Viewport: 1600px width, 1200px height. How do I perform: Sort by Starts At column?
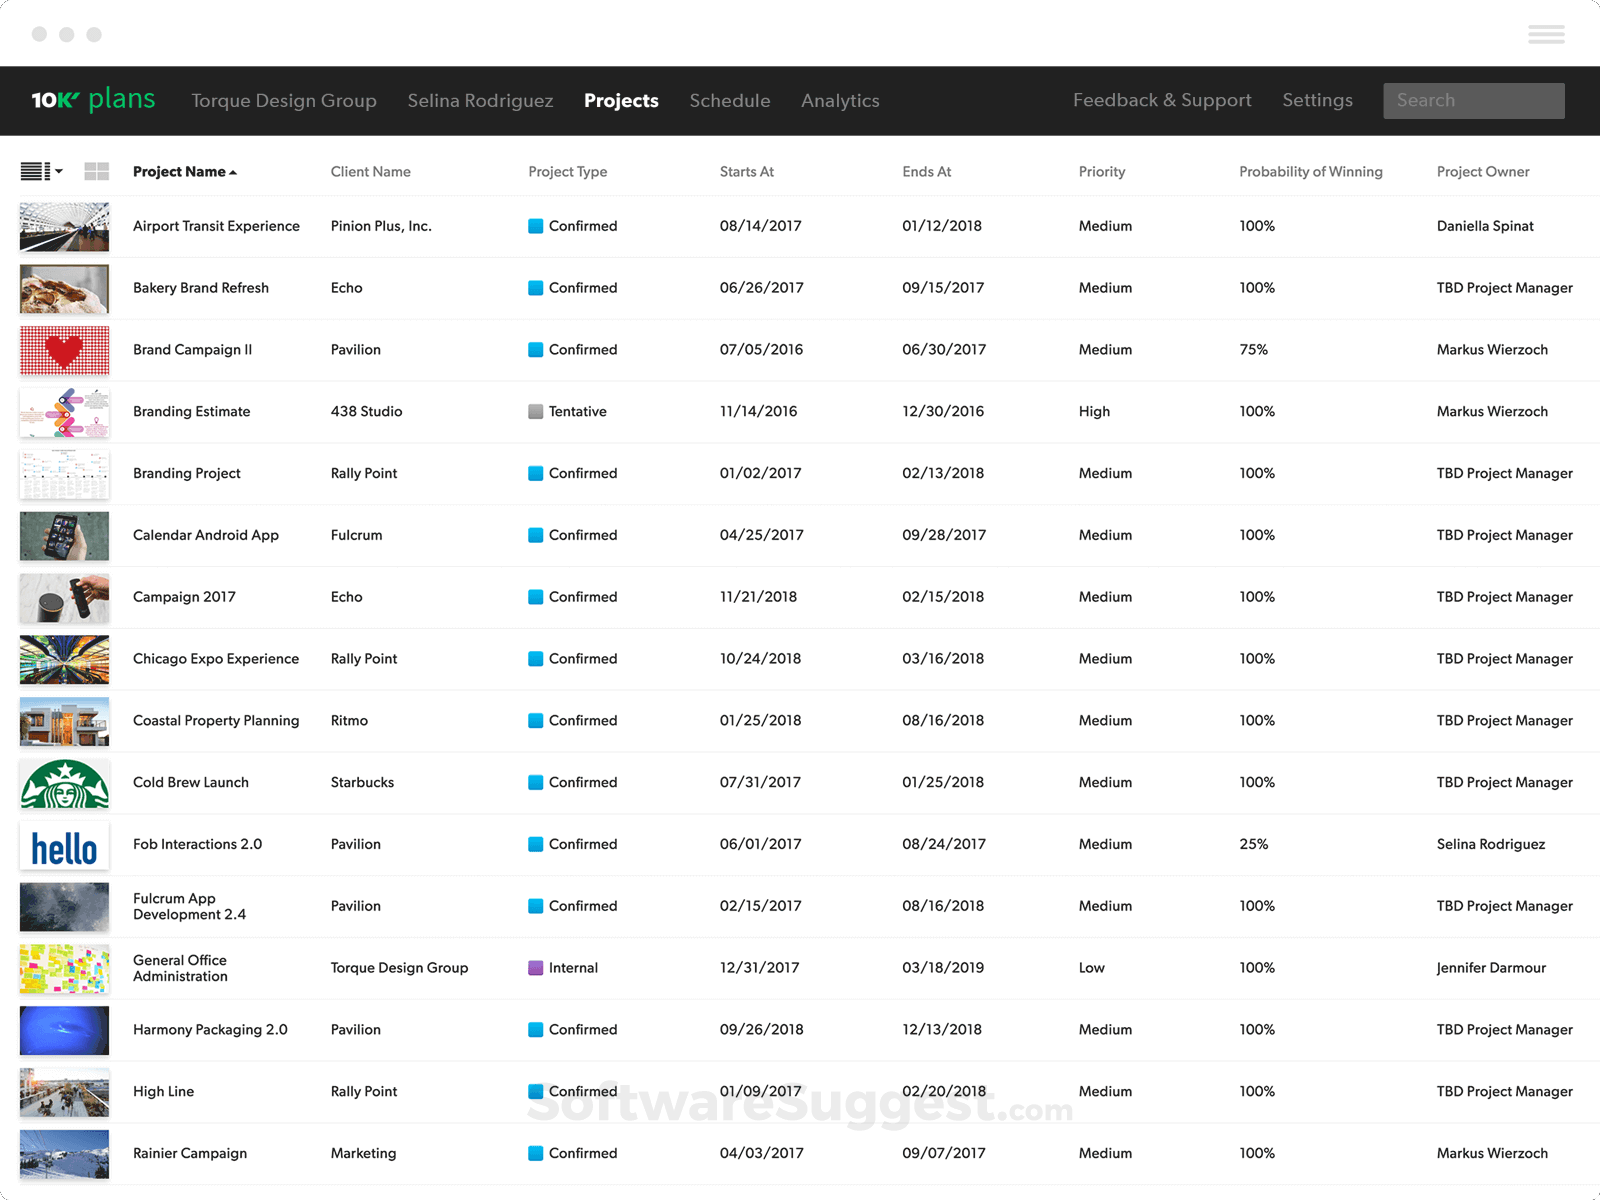click(x=746, y=172)
